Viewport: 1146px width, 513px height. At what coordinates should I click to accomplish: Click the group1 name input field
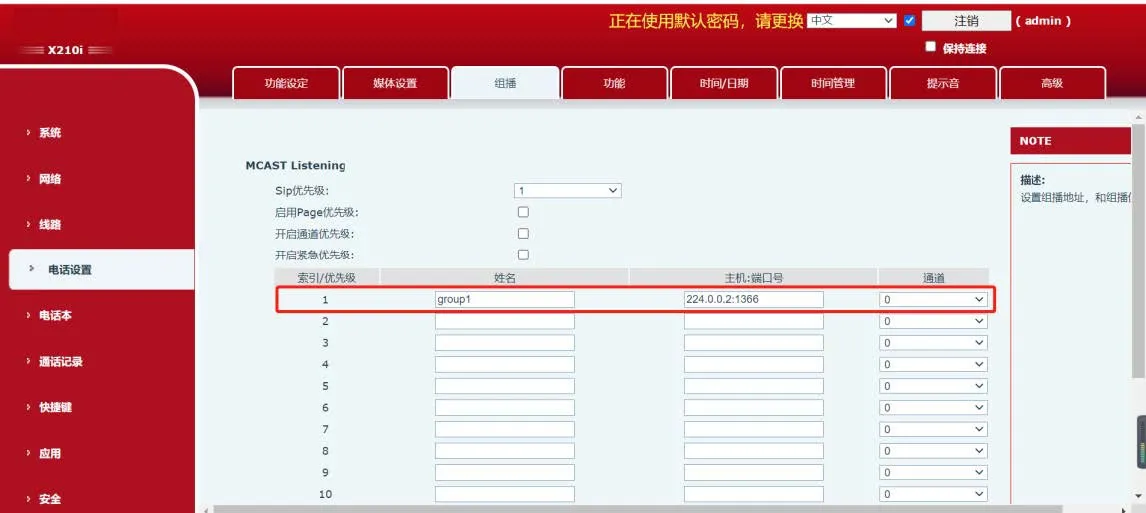pos(504,299)
